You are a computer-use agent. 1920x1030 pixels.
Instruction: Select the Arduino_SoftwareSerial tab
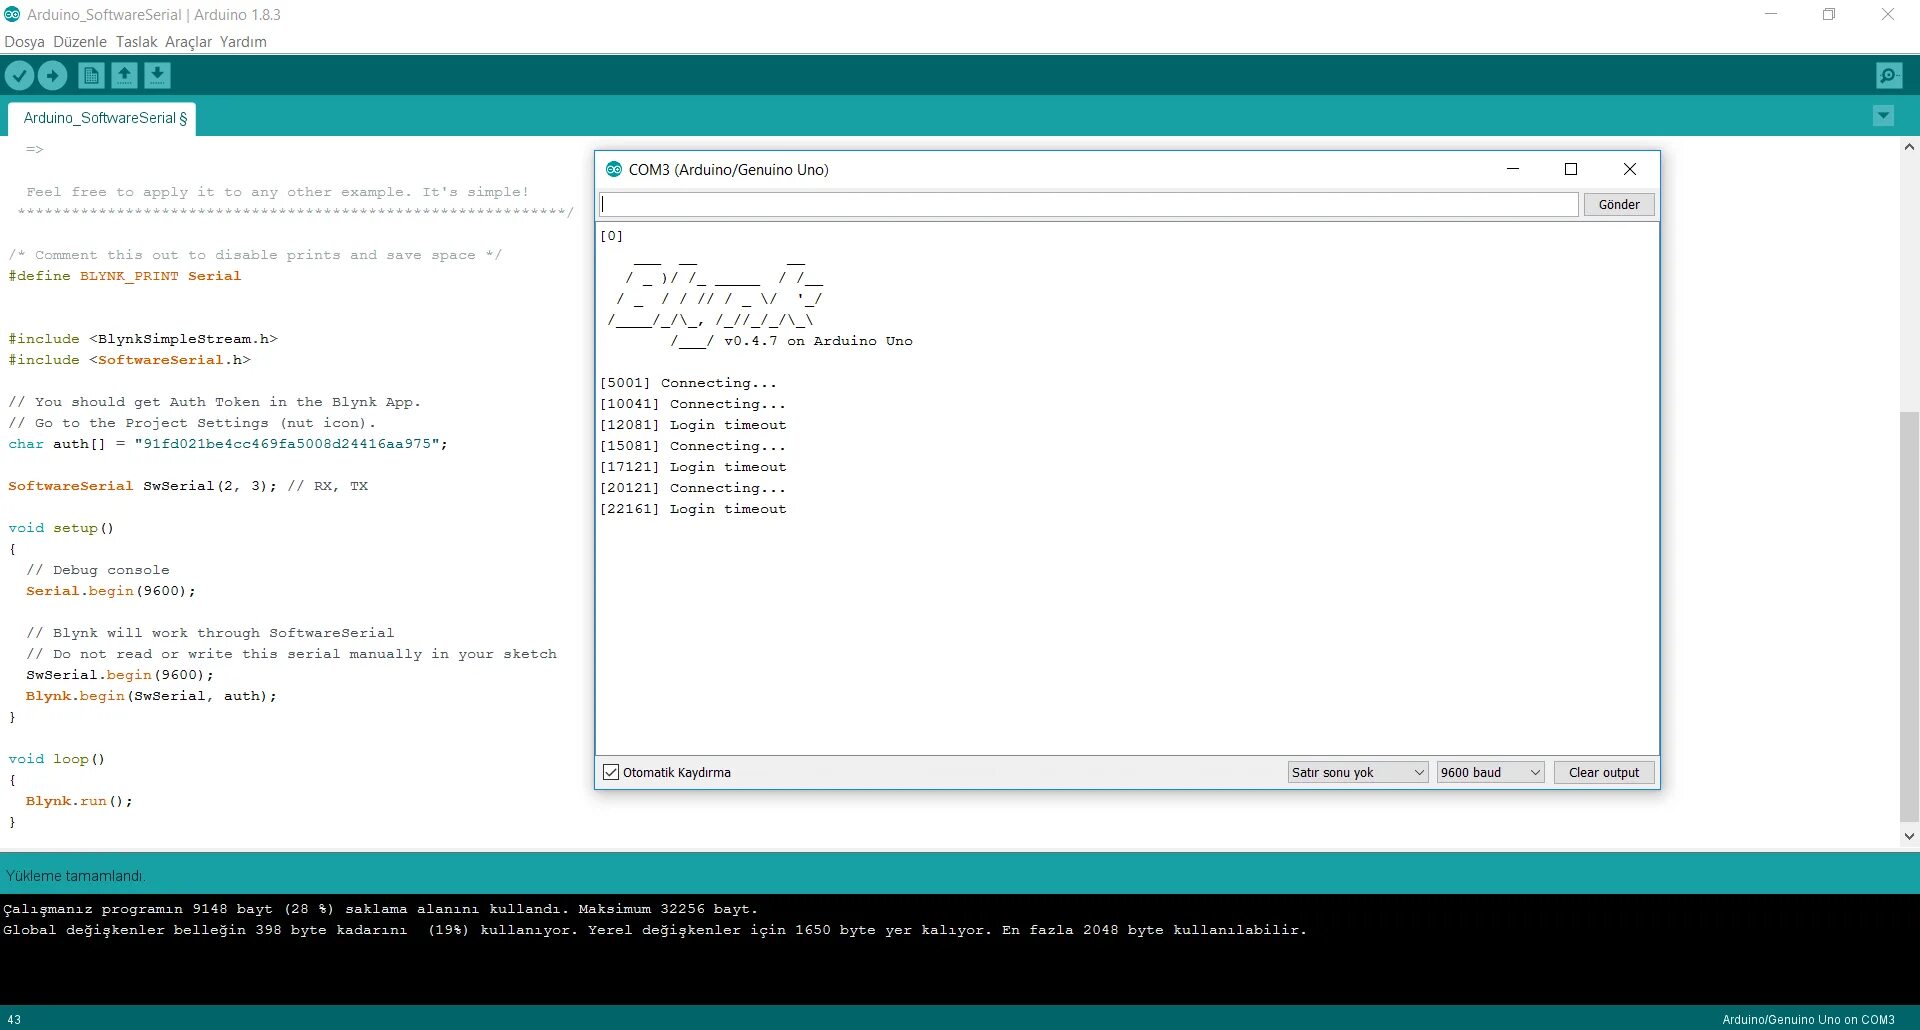click(x=102, y=118)
